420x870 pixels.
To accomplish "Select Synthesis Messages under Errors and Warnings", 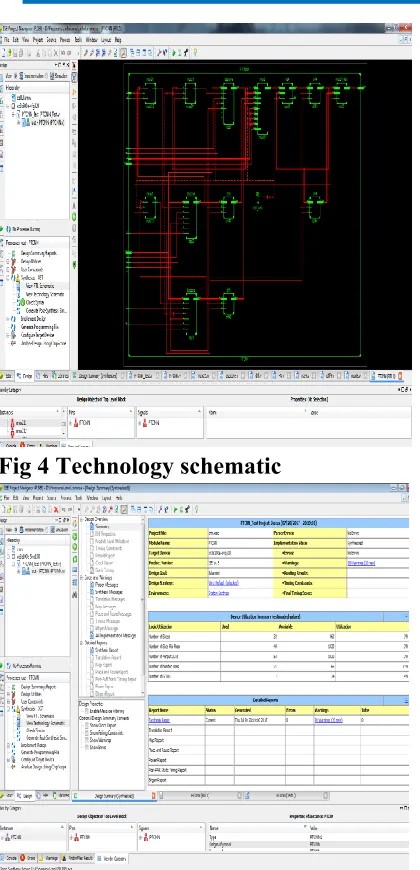I will point(109,592).
